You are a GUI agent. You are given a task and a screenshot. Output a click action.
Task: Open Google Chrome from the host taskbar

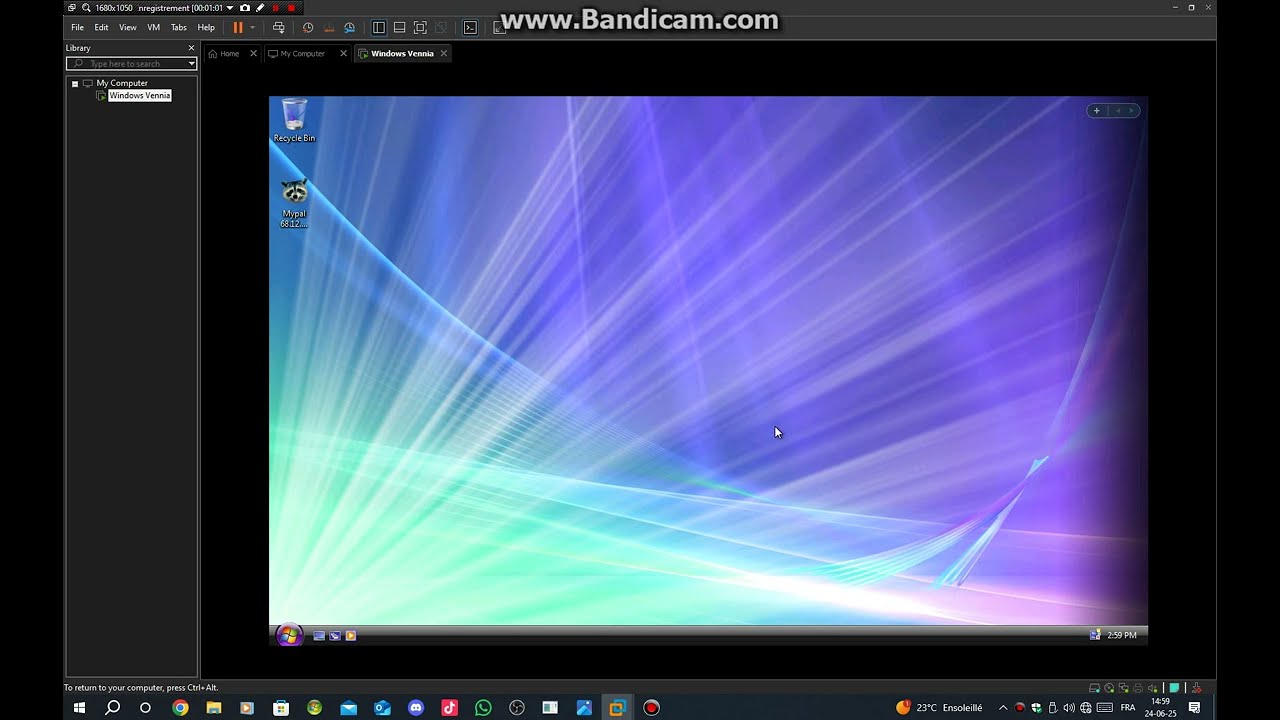click(180, 708)
